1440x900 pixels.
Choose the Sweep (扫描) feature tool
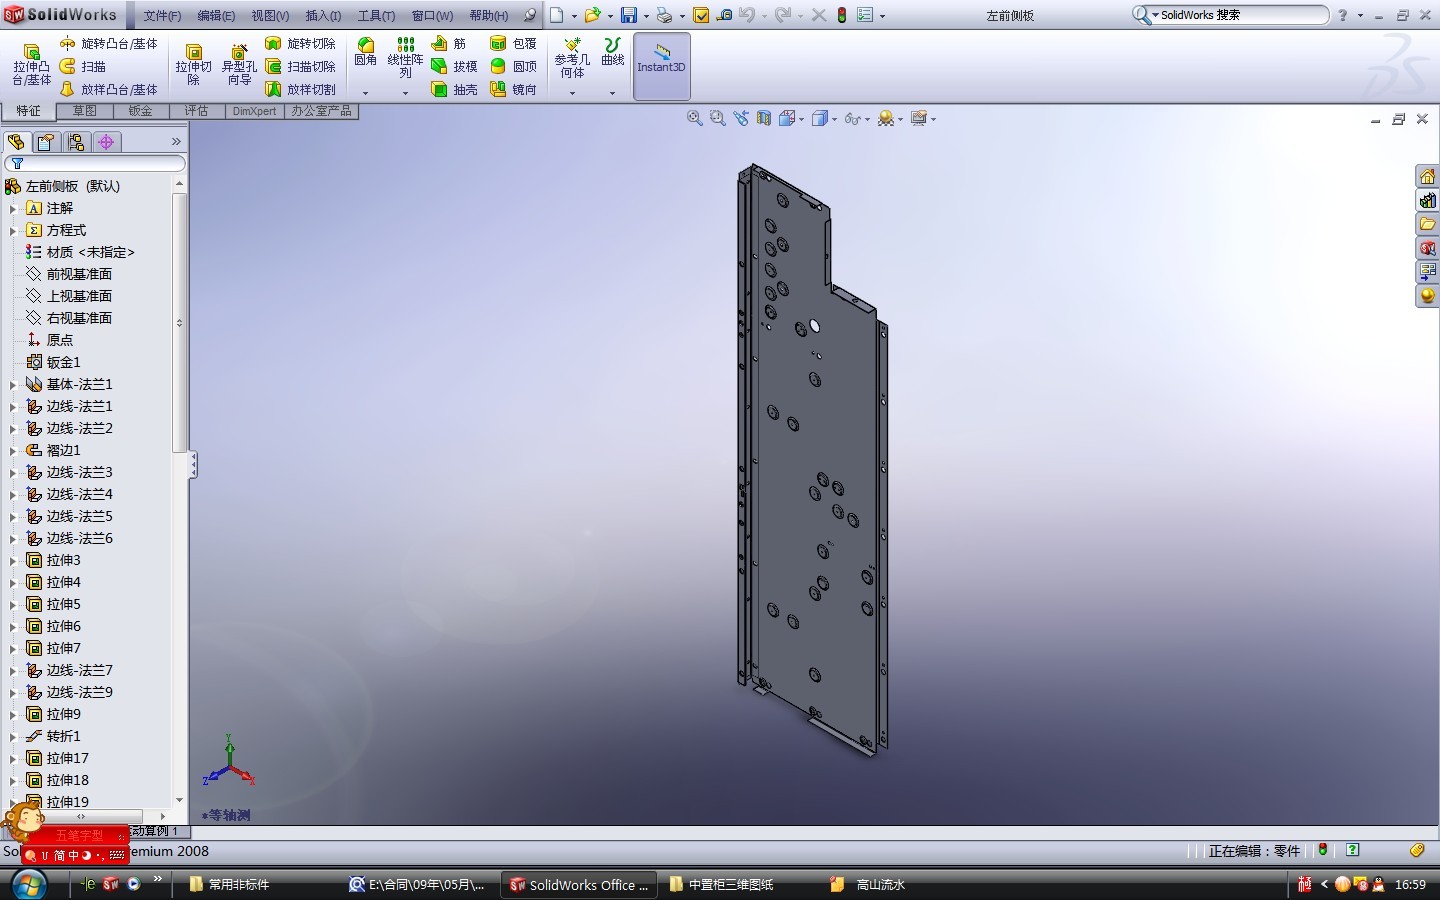pyautogui.click(x=83, y=67)
